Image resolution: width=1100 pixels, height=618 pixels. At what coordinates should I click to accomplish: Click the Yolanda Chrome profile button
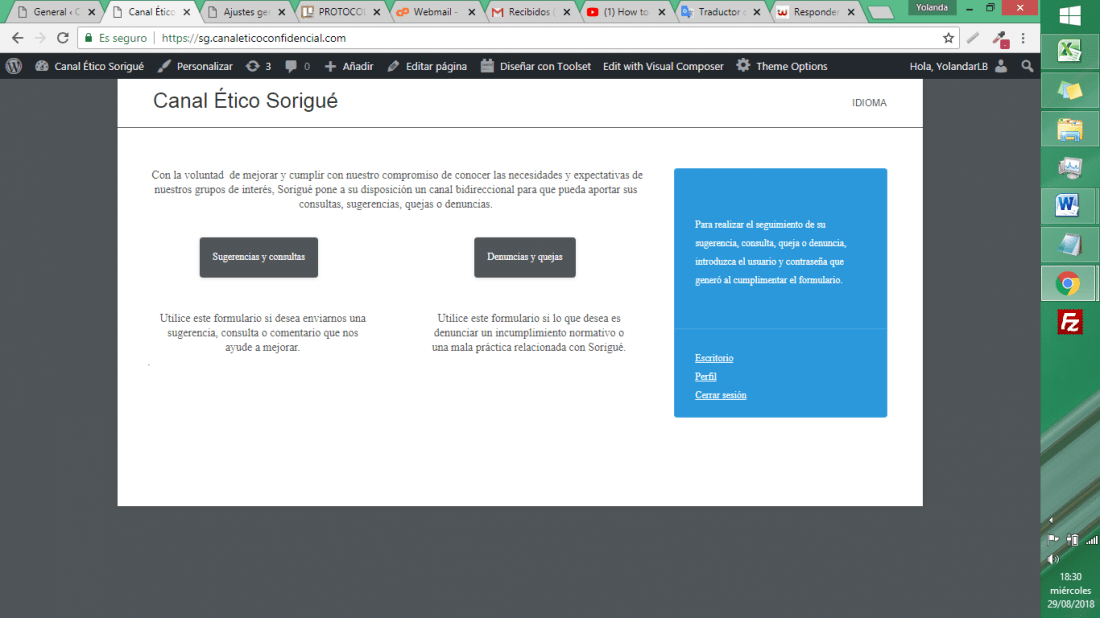932,8
